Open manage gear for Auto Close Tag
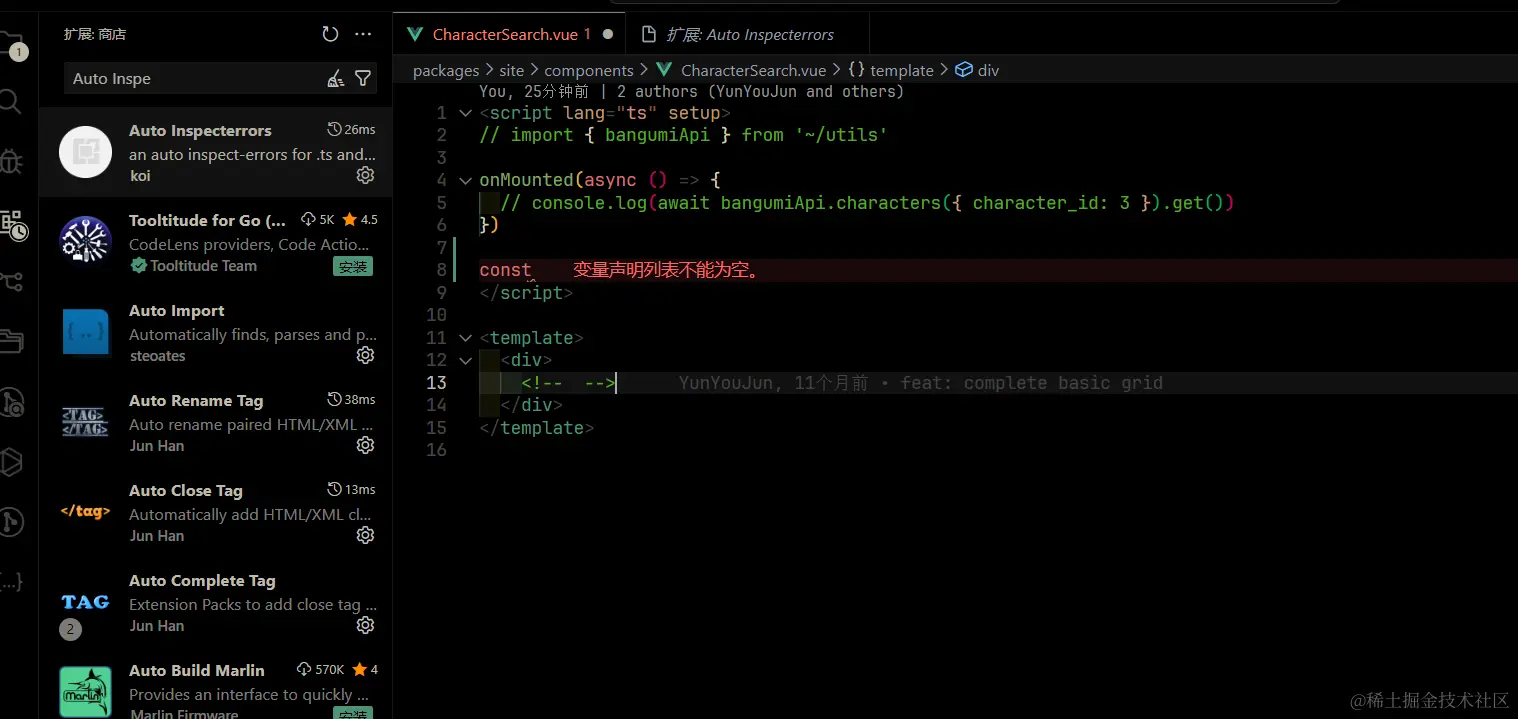1518x719 pixels. 365,535
